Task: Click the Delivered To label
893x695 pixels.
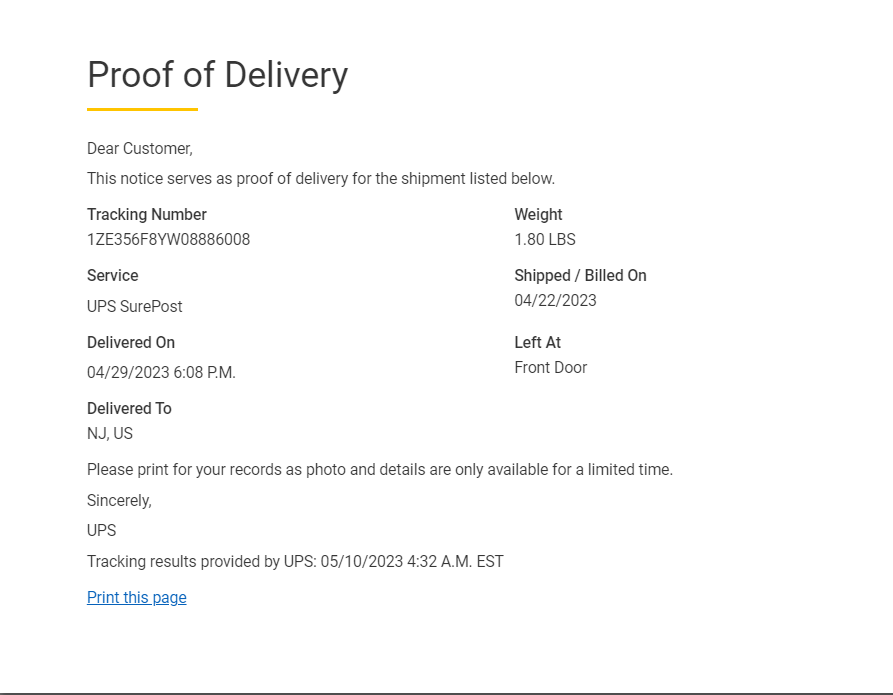Action: pyautogui.click(x=129, y=408)
